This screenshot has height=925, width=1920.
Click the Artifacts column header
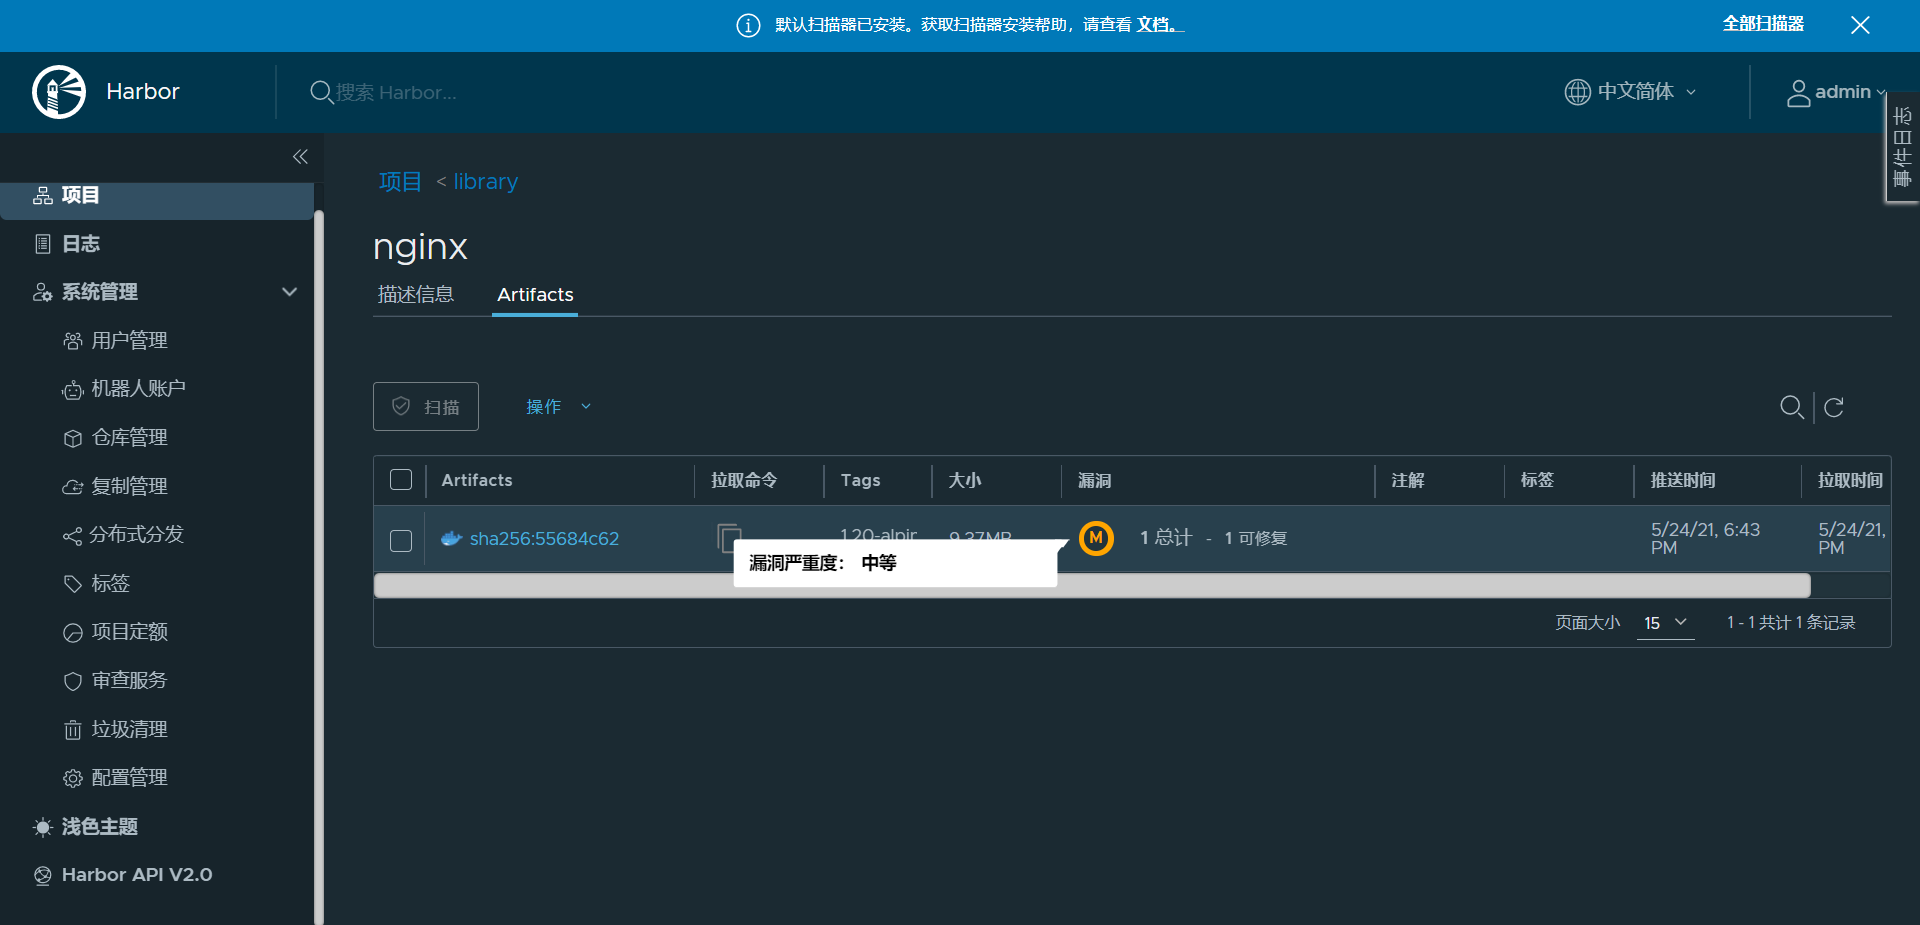point(477,481)
